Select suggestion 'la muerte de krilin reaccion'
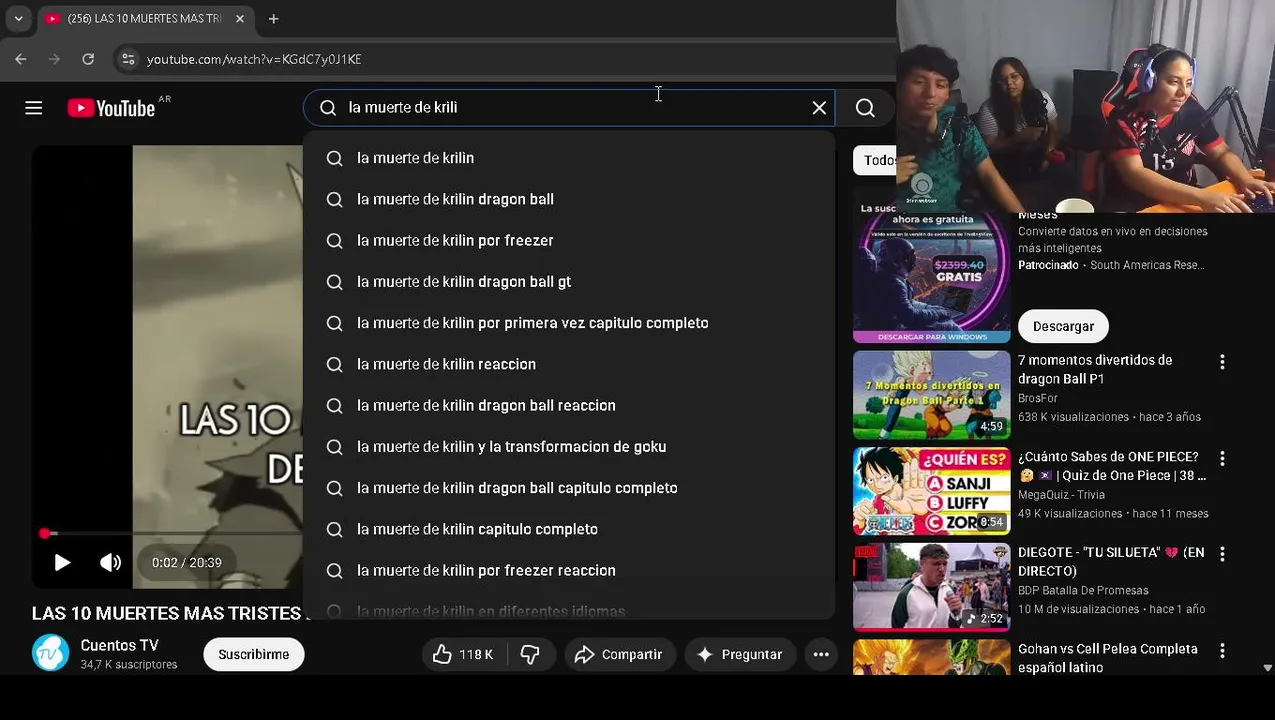 pos(569,364)
